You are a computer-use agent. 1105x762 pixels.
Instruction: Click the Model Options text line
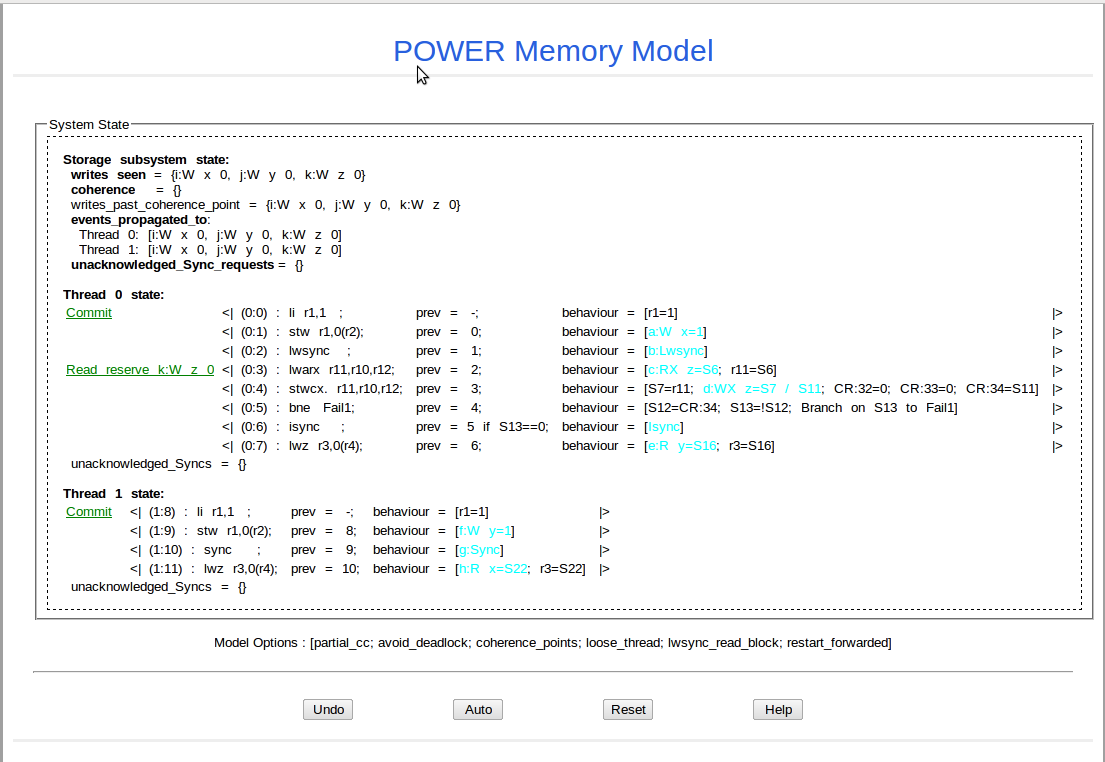coord(552,642)
